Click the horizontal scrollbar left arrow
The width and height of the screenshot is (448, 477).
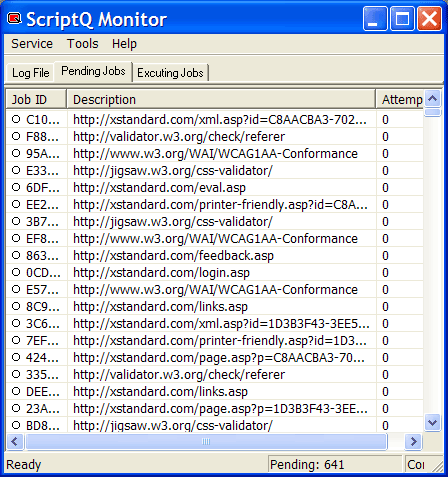coord(15,442)
